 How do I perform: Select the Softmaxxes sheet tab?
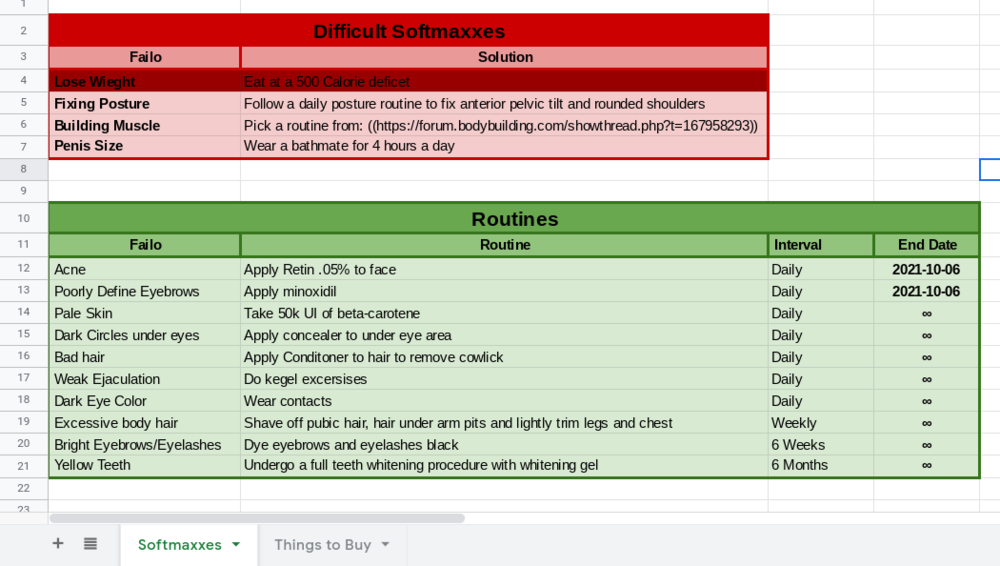[x=180, y=545]
